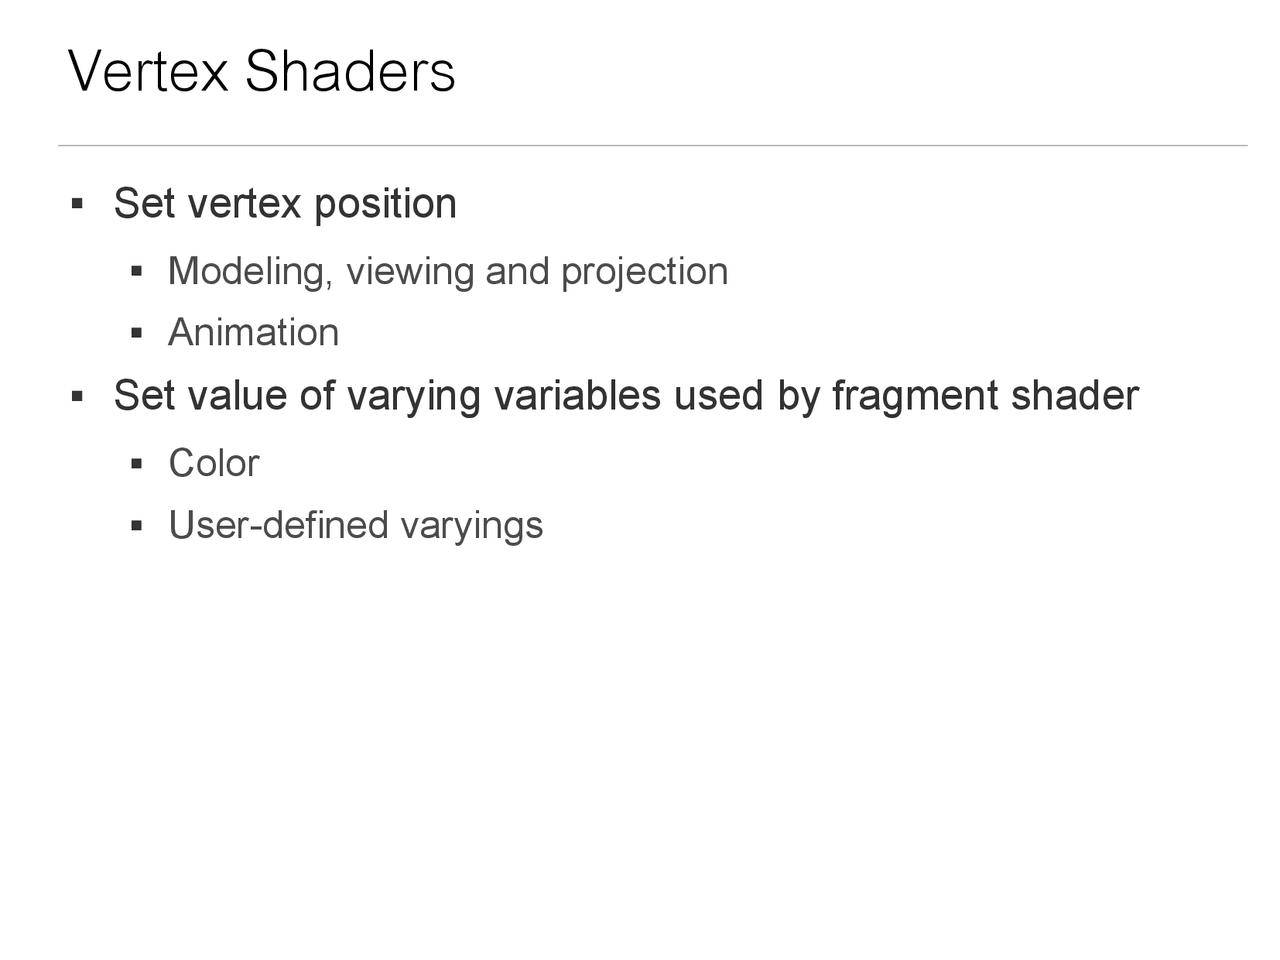1280x960 pixels.
Task: Click the word "shader" ending the second main bullet
Action: point(1074,396)
